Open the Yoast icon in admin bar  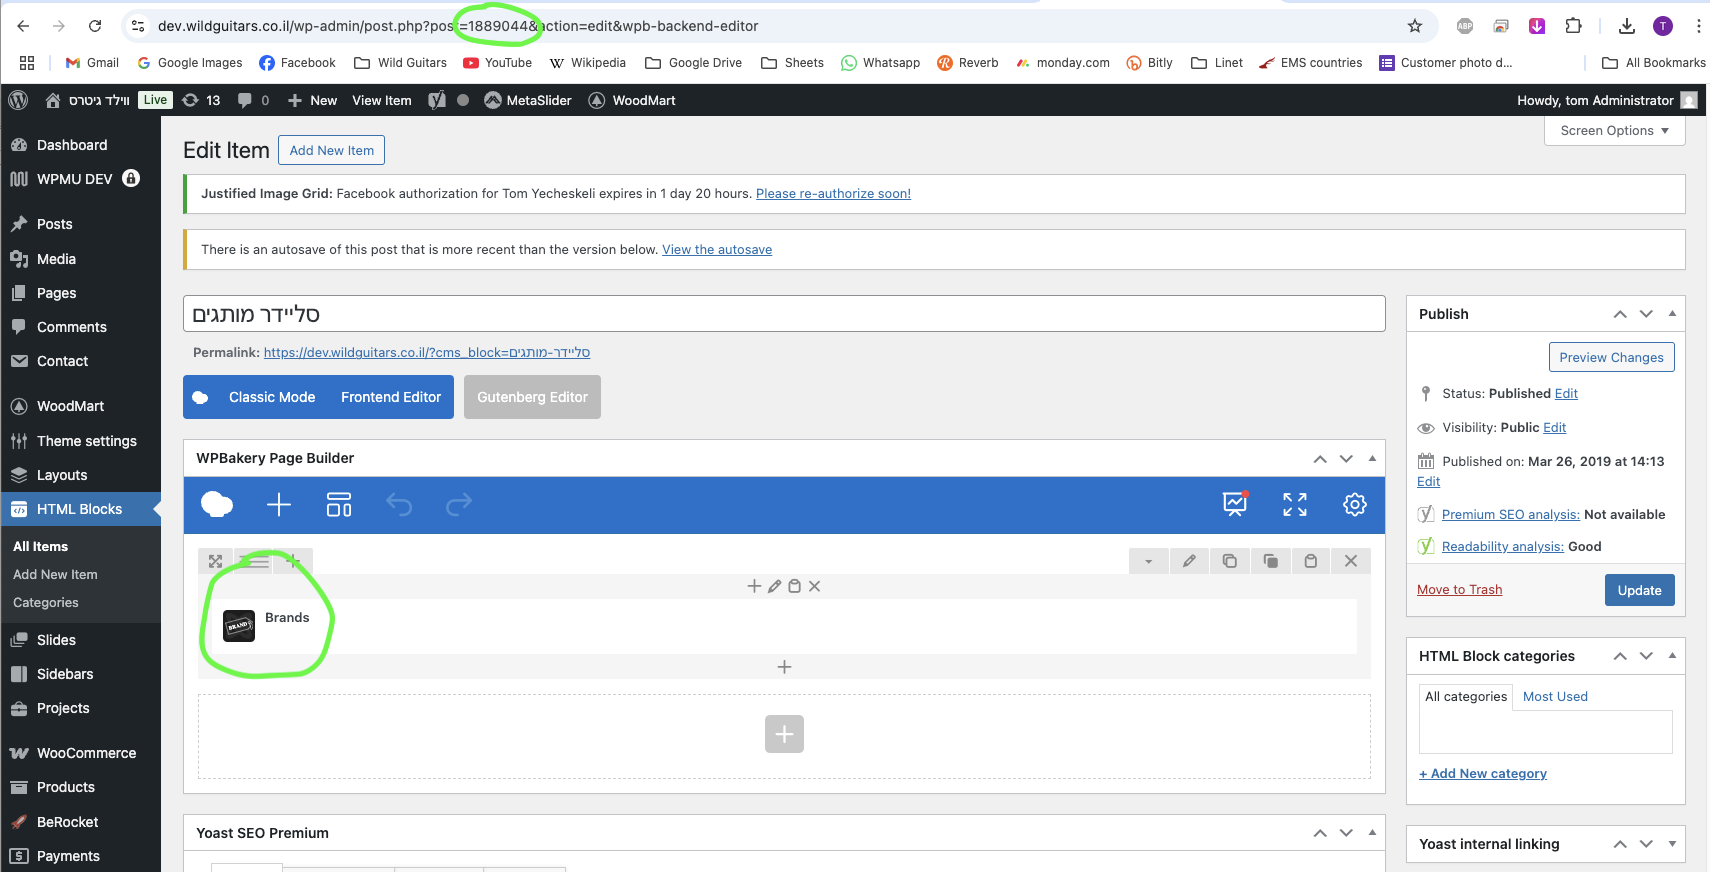tap(437, 100)
